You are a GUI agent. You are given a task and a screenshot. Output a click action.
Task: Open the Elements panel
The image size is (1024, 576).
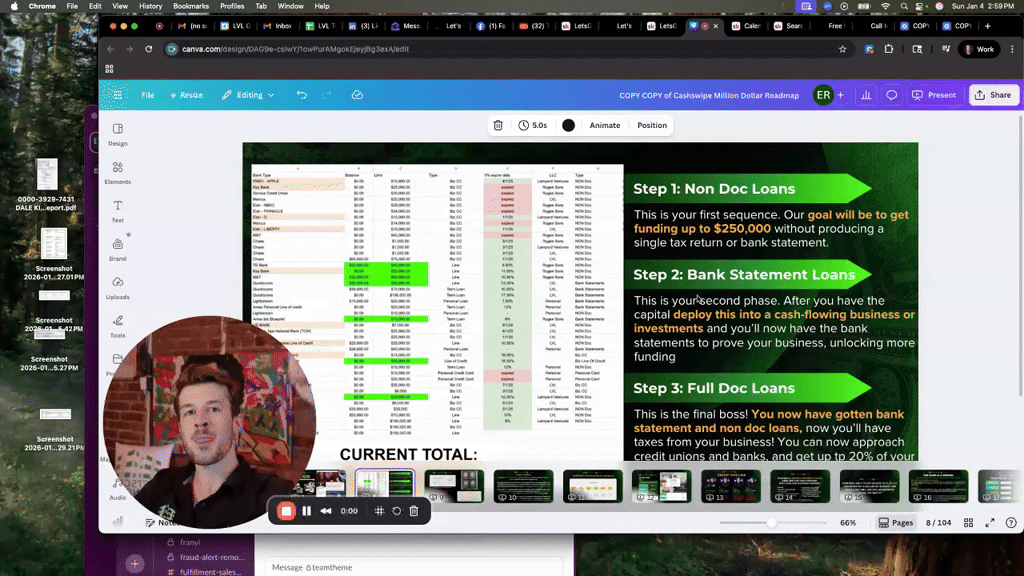point(118,173)
